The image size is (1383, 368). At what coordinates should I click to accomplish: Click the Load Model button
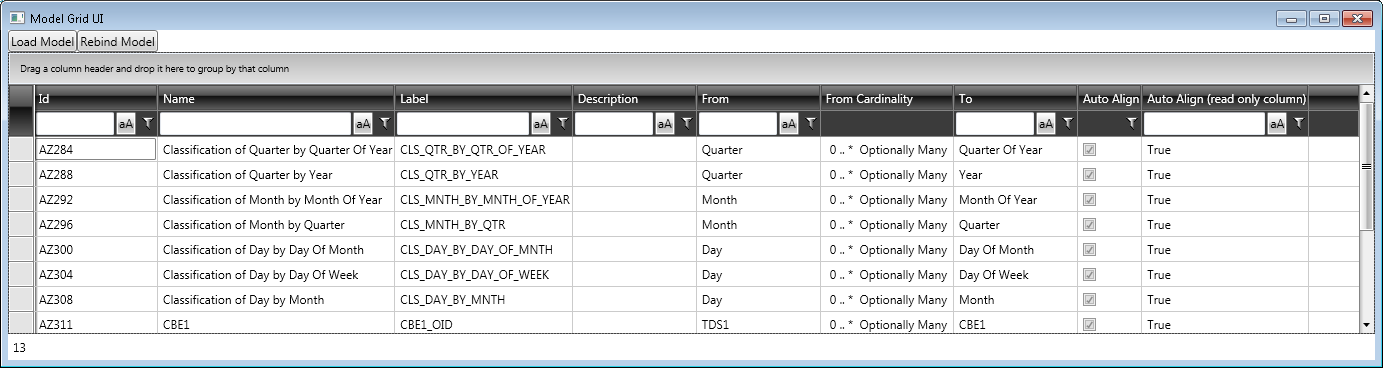[x=43, y=41]
